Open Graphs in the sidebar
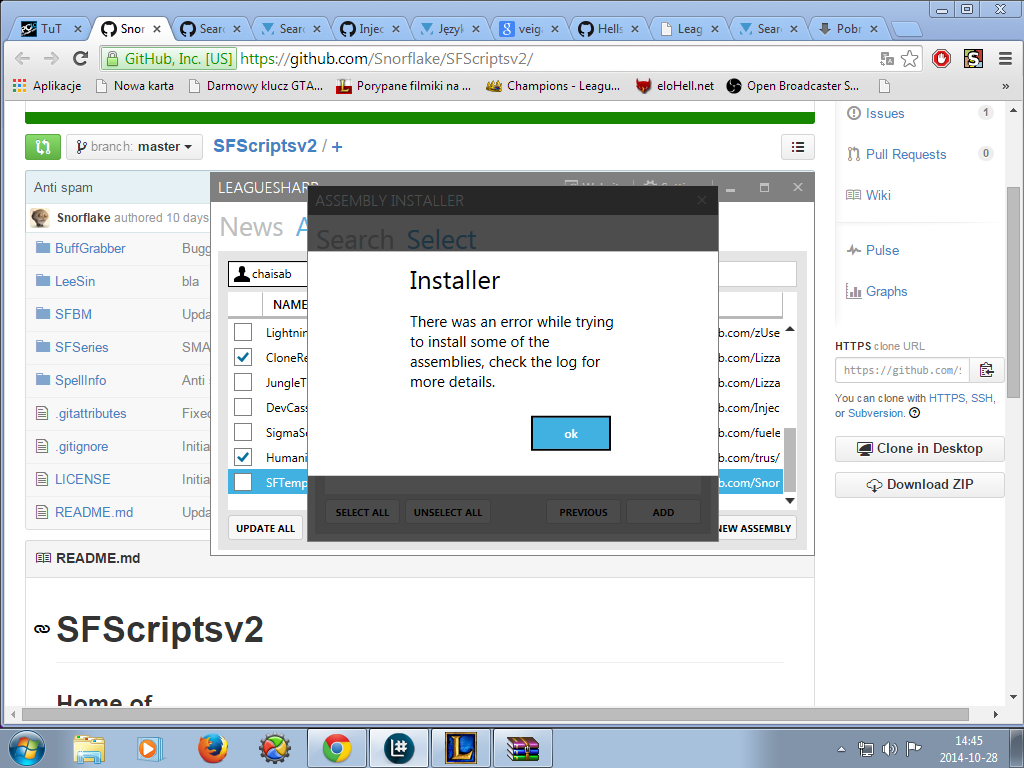The image size is (1024, 768). tap(886, 291)
